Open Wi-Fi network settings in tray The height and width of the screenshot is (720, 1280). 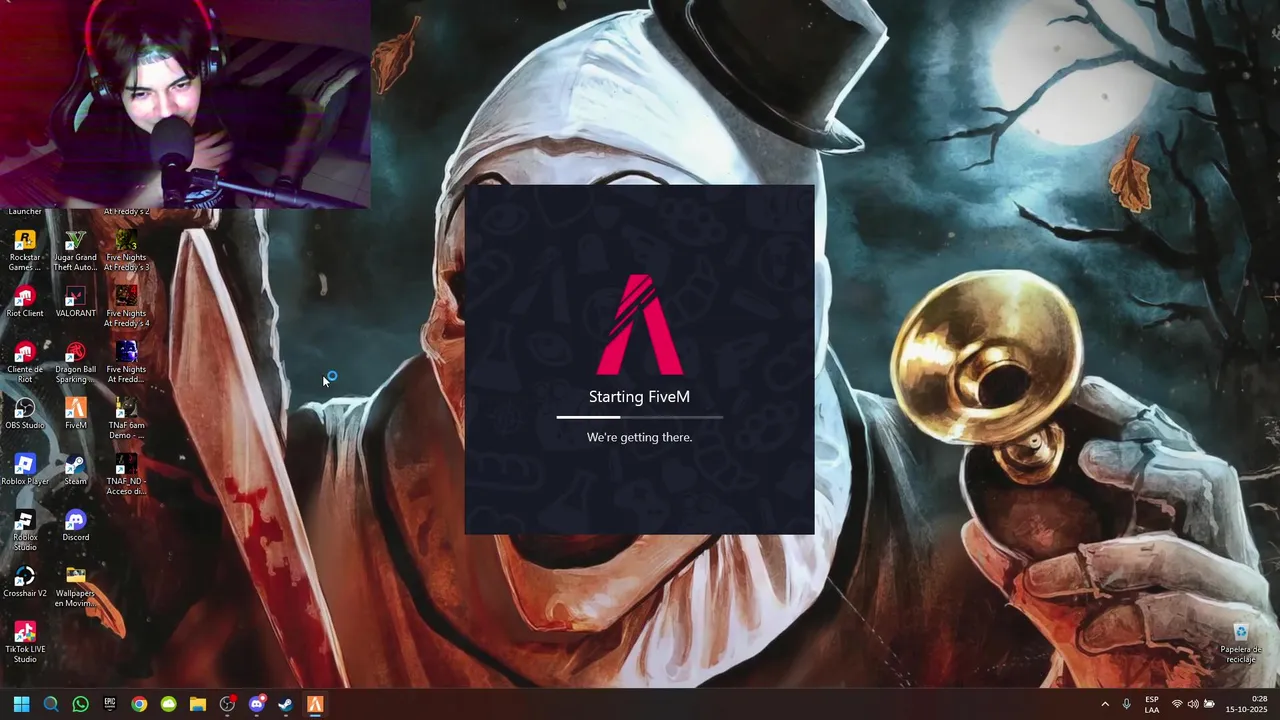(x=1177, y=704)
